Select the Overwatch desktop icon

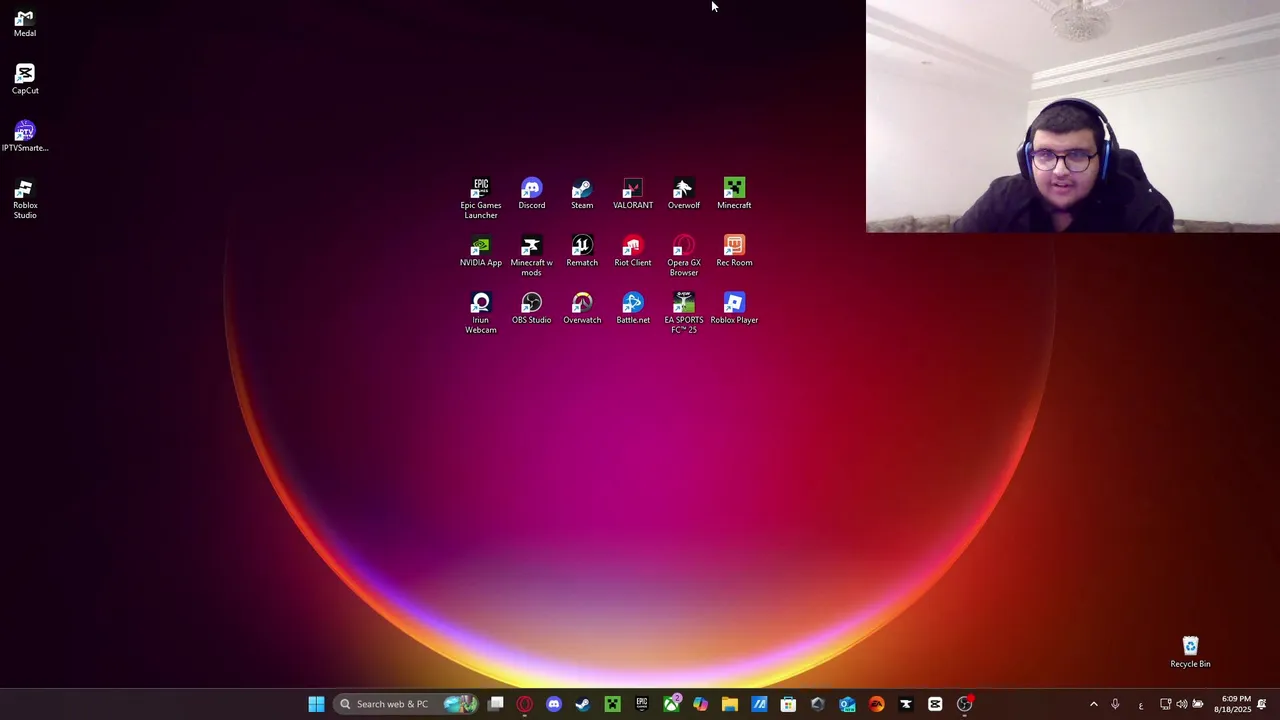(x=582, y=308)
